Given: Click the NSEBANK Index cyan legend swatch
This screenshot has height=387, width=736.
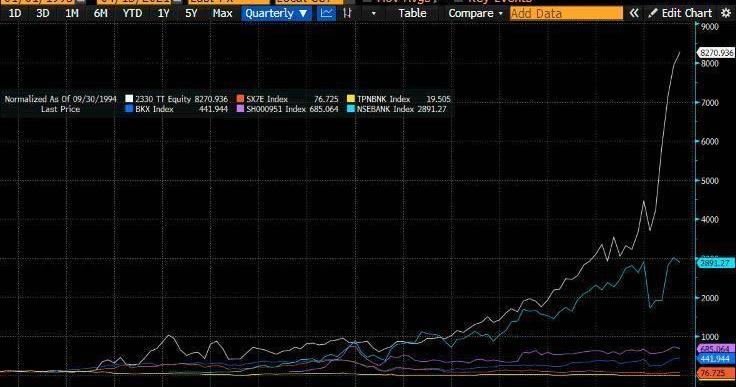Looking at the screenshot, I should coord(351,109).
